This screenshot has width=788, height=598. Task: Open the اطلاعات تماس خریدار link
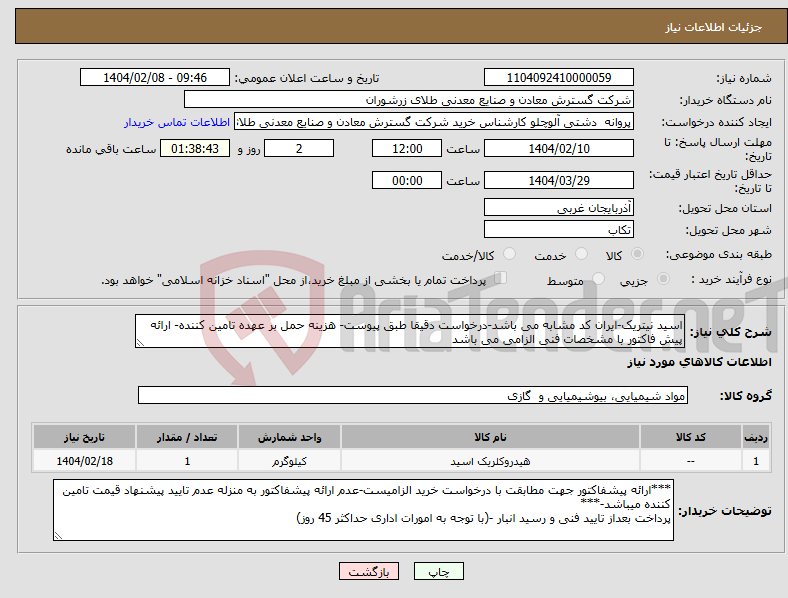177,122
